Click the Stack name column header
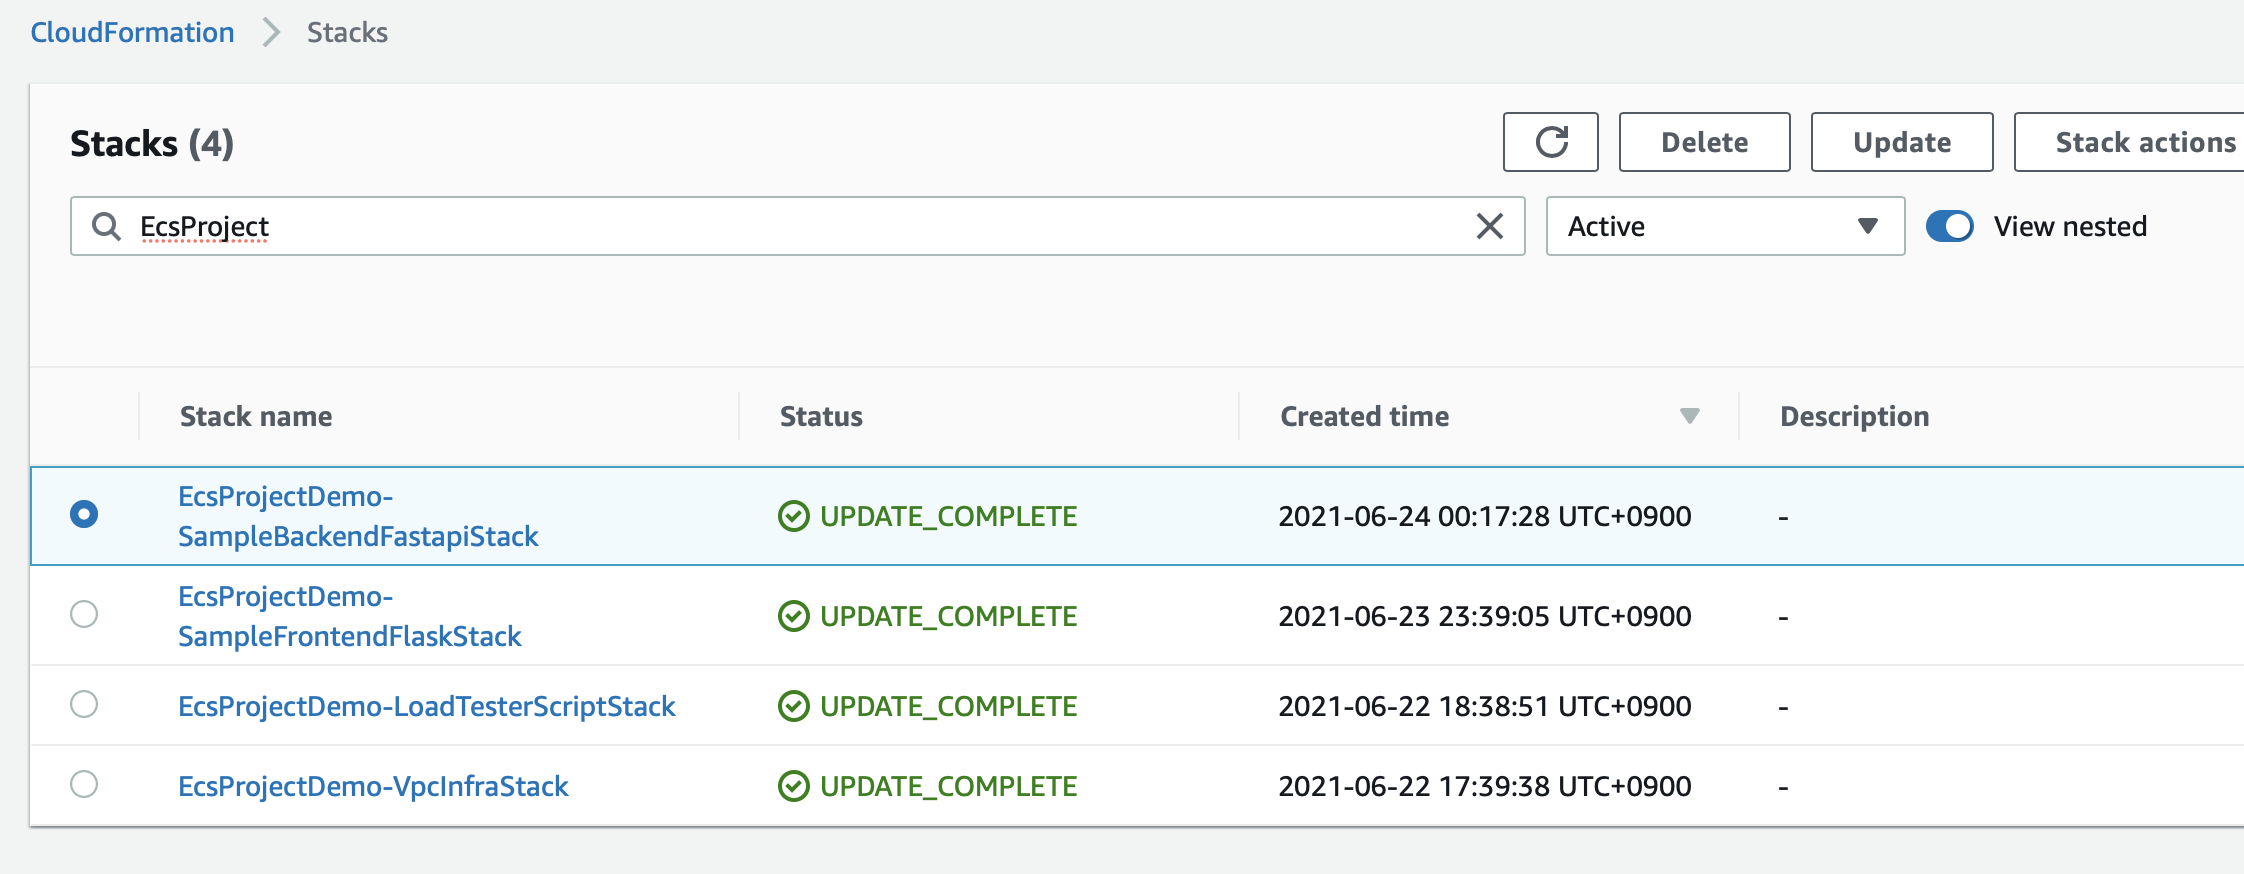The image size is (2244, 874). 256,416
